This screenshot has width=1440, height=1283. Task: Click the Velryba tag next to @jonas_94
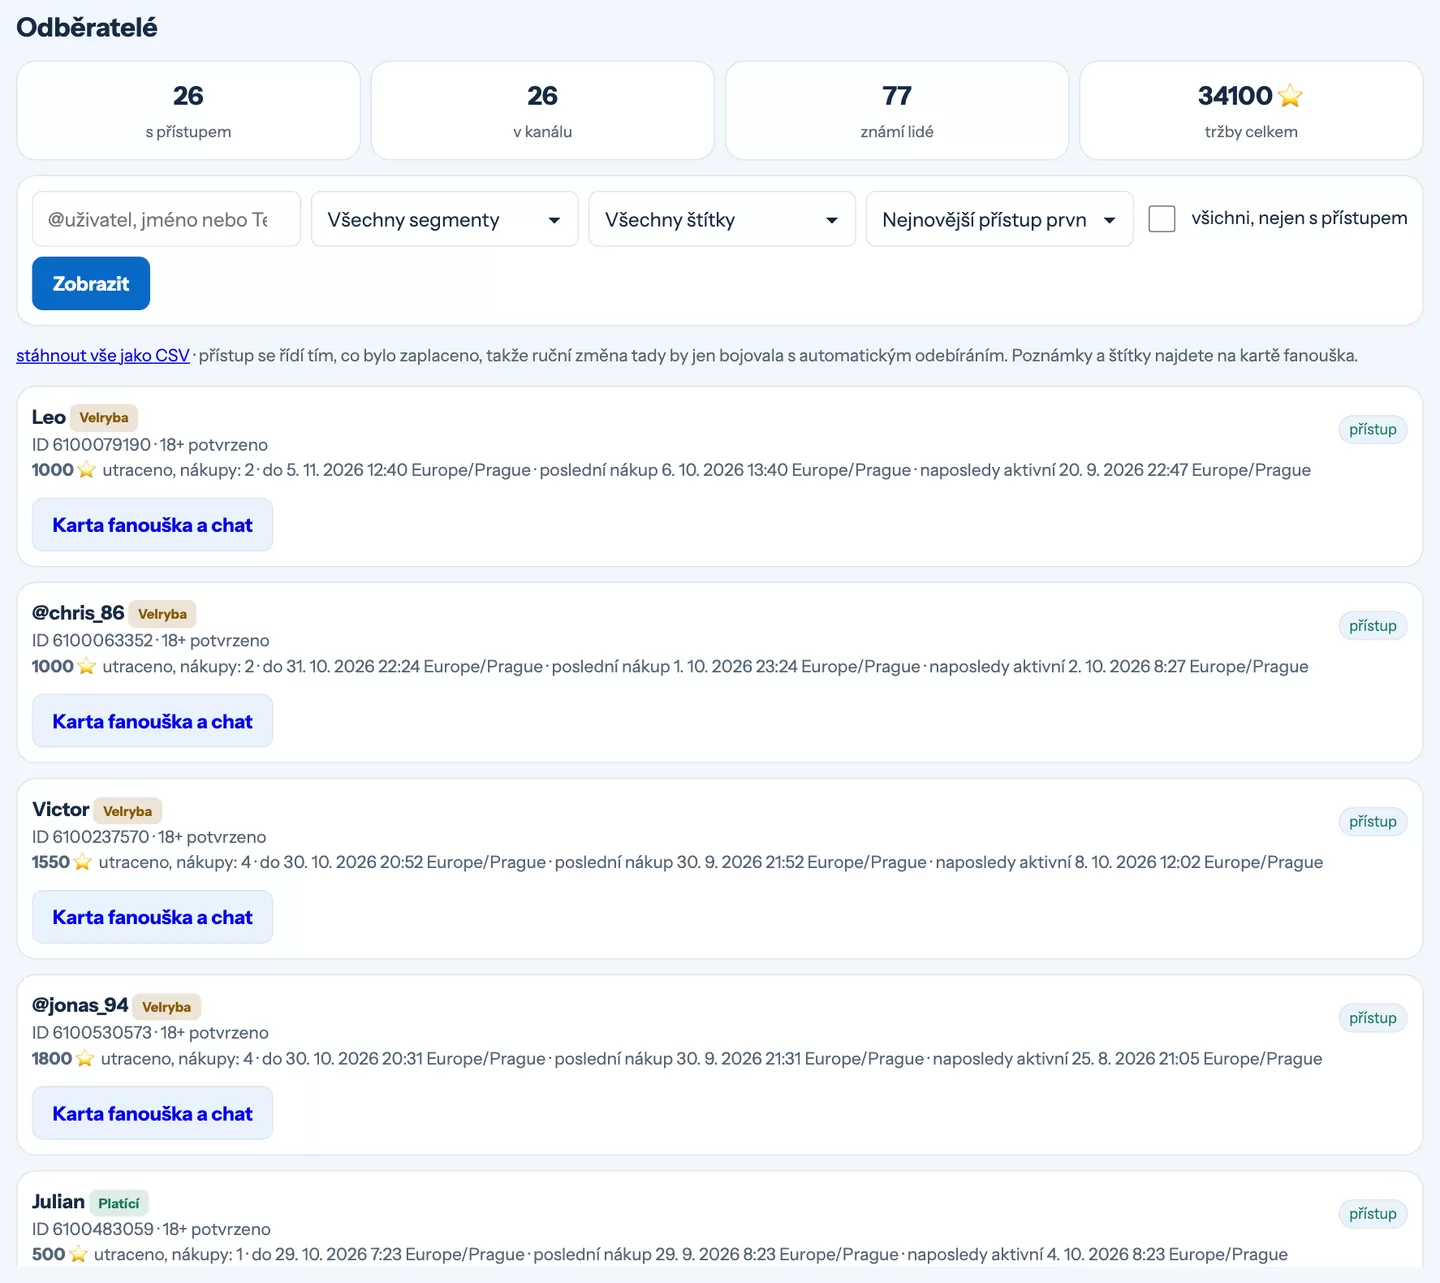[x=166, y=1007]
